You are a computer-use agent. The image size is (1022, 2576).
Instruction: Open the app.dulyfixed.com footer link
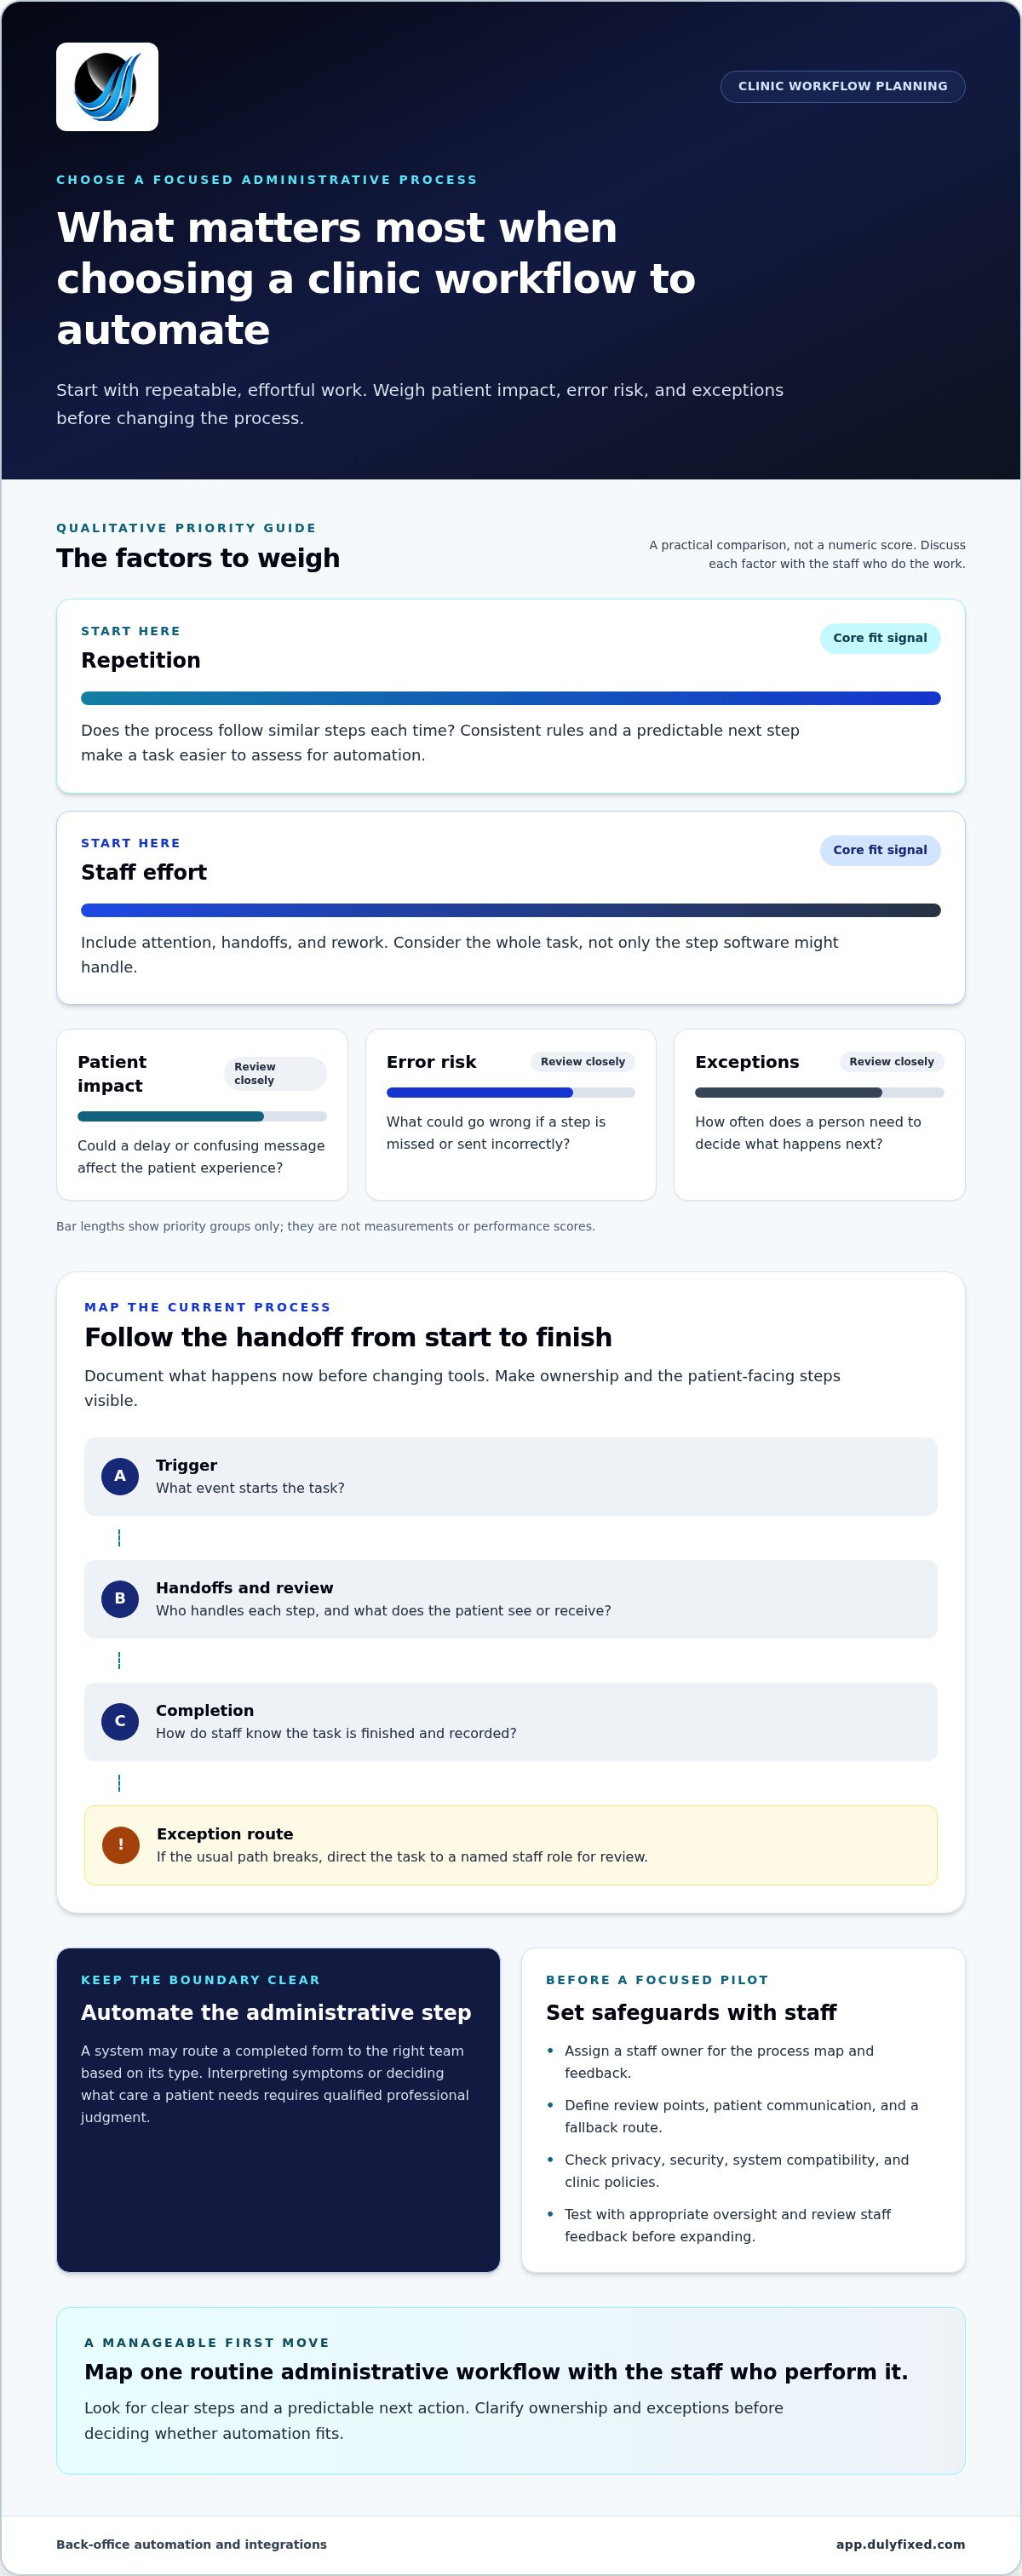click(x=900, y=2544)
